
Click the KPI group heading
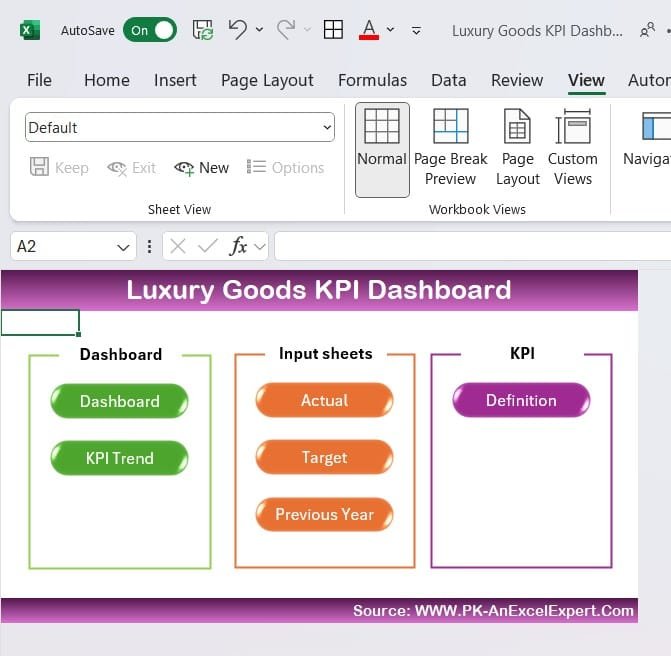coord(523,353)
